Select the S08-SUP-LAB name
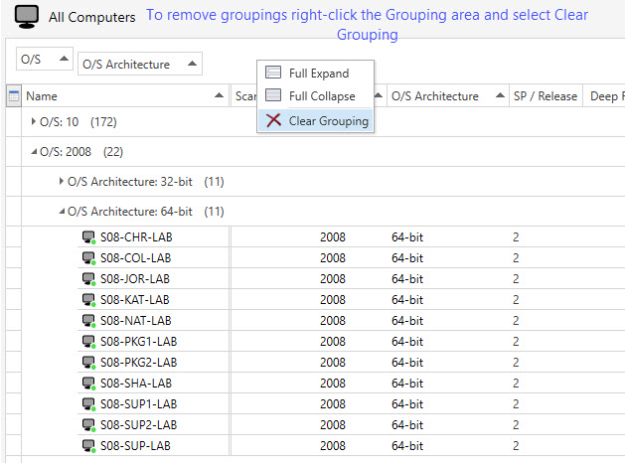 pos(135,446)
